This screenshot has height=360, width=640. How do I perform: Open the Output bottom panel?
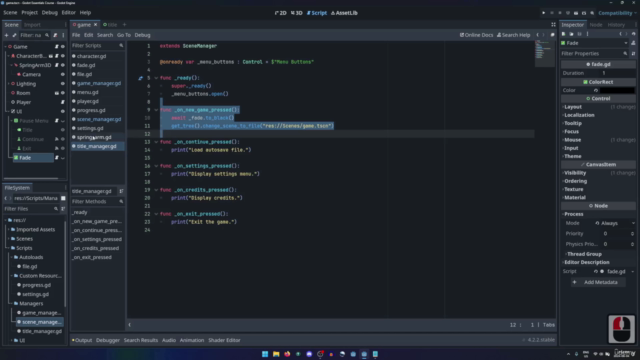[82, 340]
